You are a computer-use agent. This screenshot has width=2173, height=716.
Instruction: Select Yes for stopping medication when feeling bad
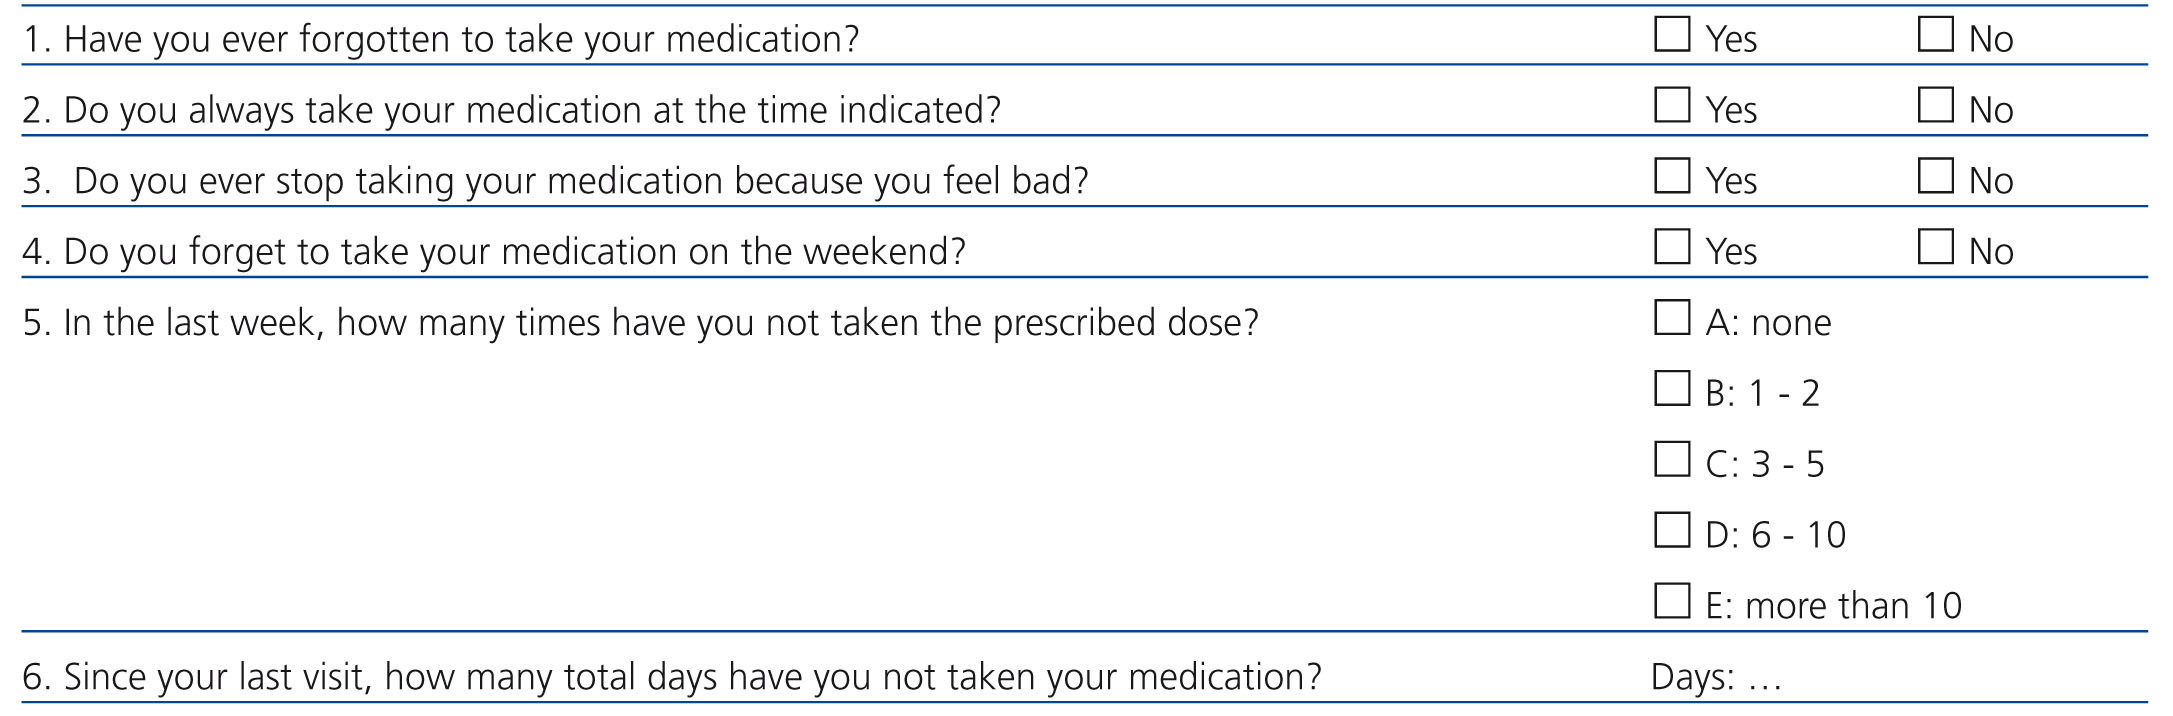pos(1671,176)
